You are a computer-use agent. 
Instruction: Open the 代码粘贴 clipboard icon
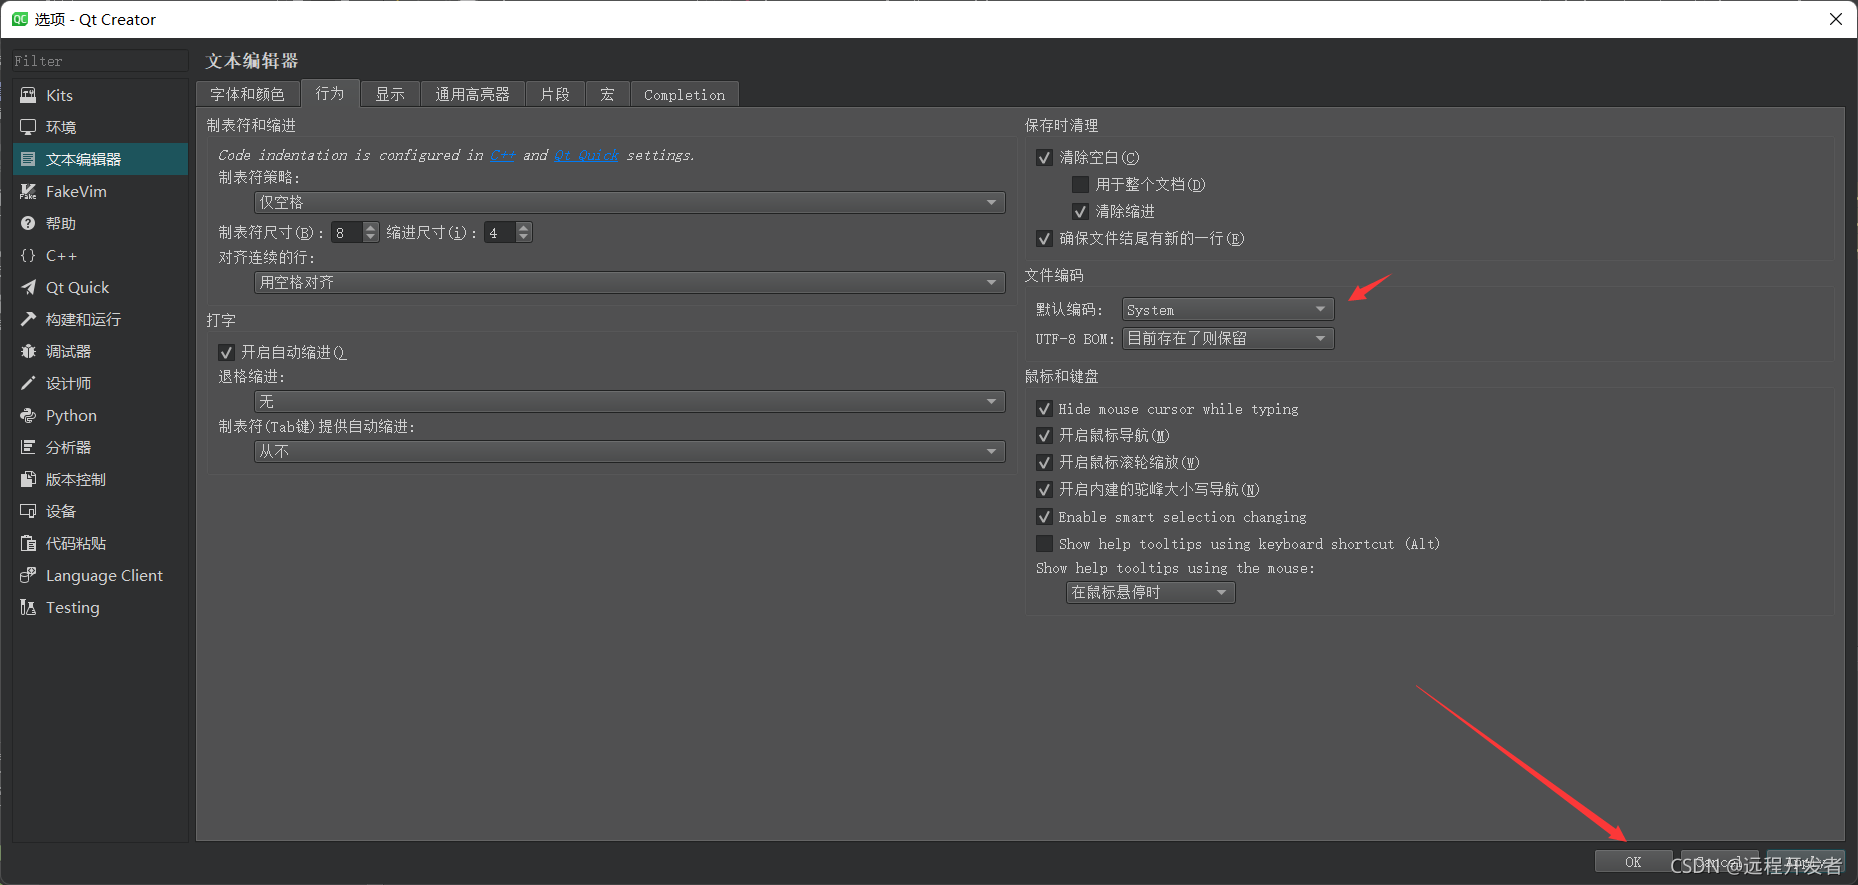click(x=28, y=543)
